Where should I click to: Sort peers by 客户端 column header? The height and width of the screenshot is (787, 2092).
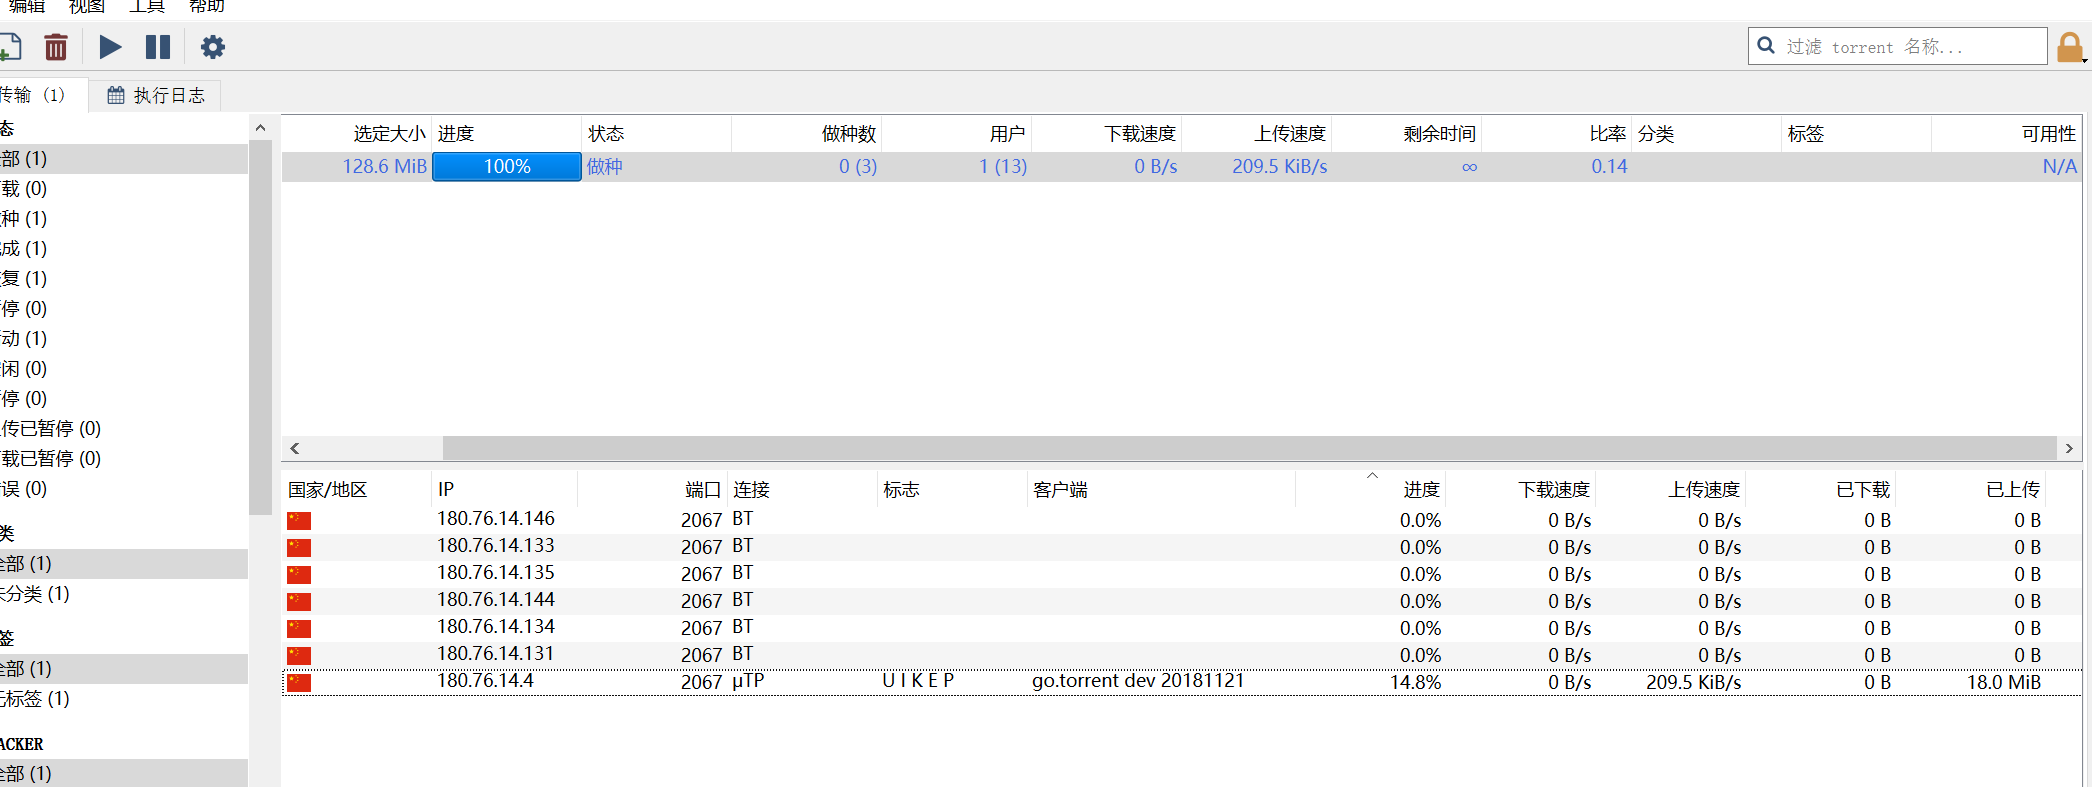pos(1060,490)
